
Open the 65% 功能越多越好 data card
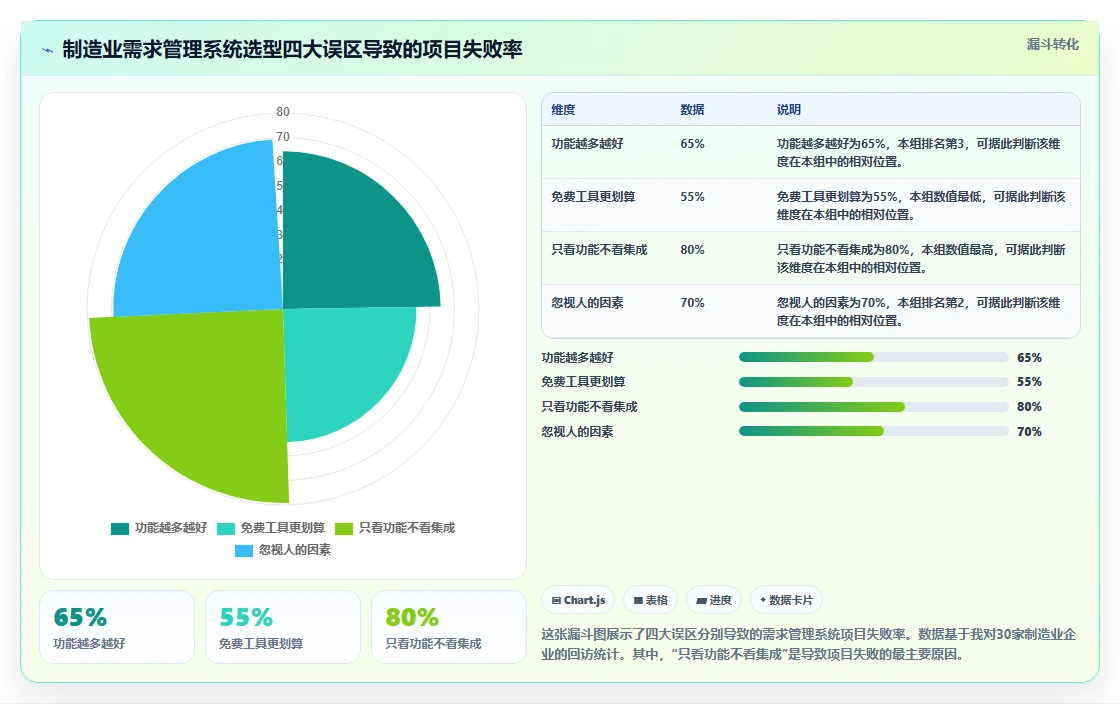(116, 627)
